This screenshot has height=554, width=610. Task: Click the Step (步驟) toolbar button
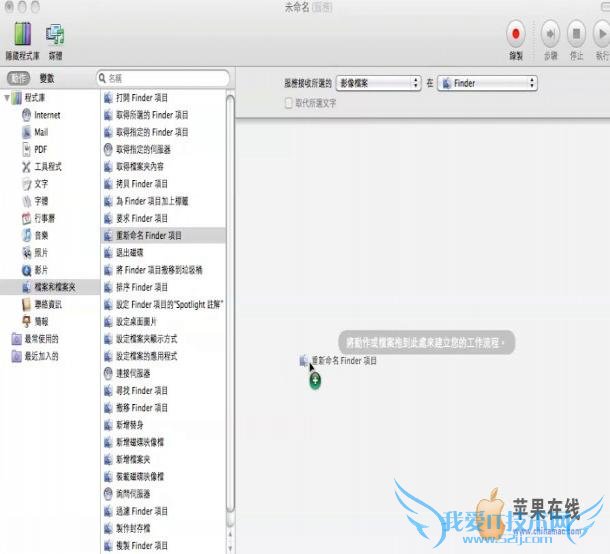point(550,34)
